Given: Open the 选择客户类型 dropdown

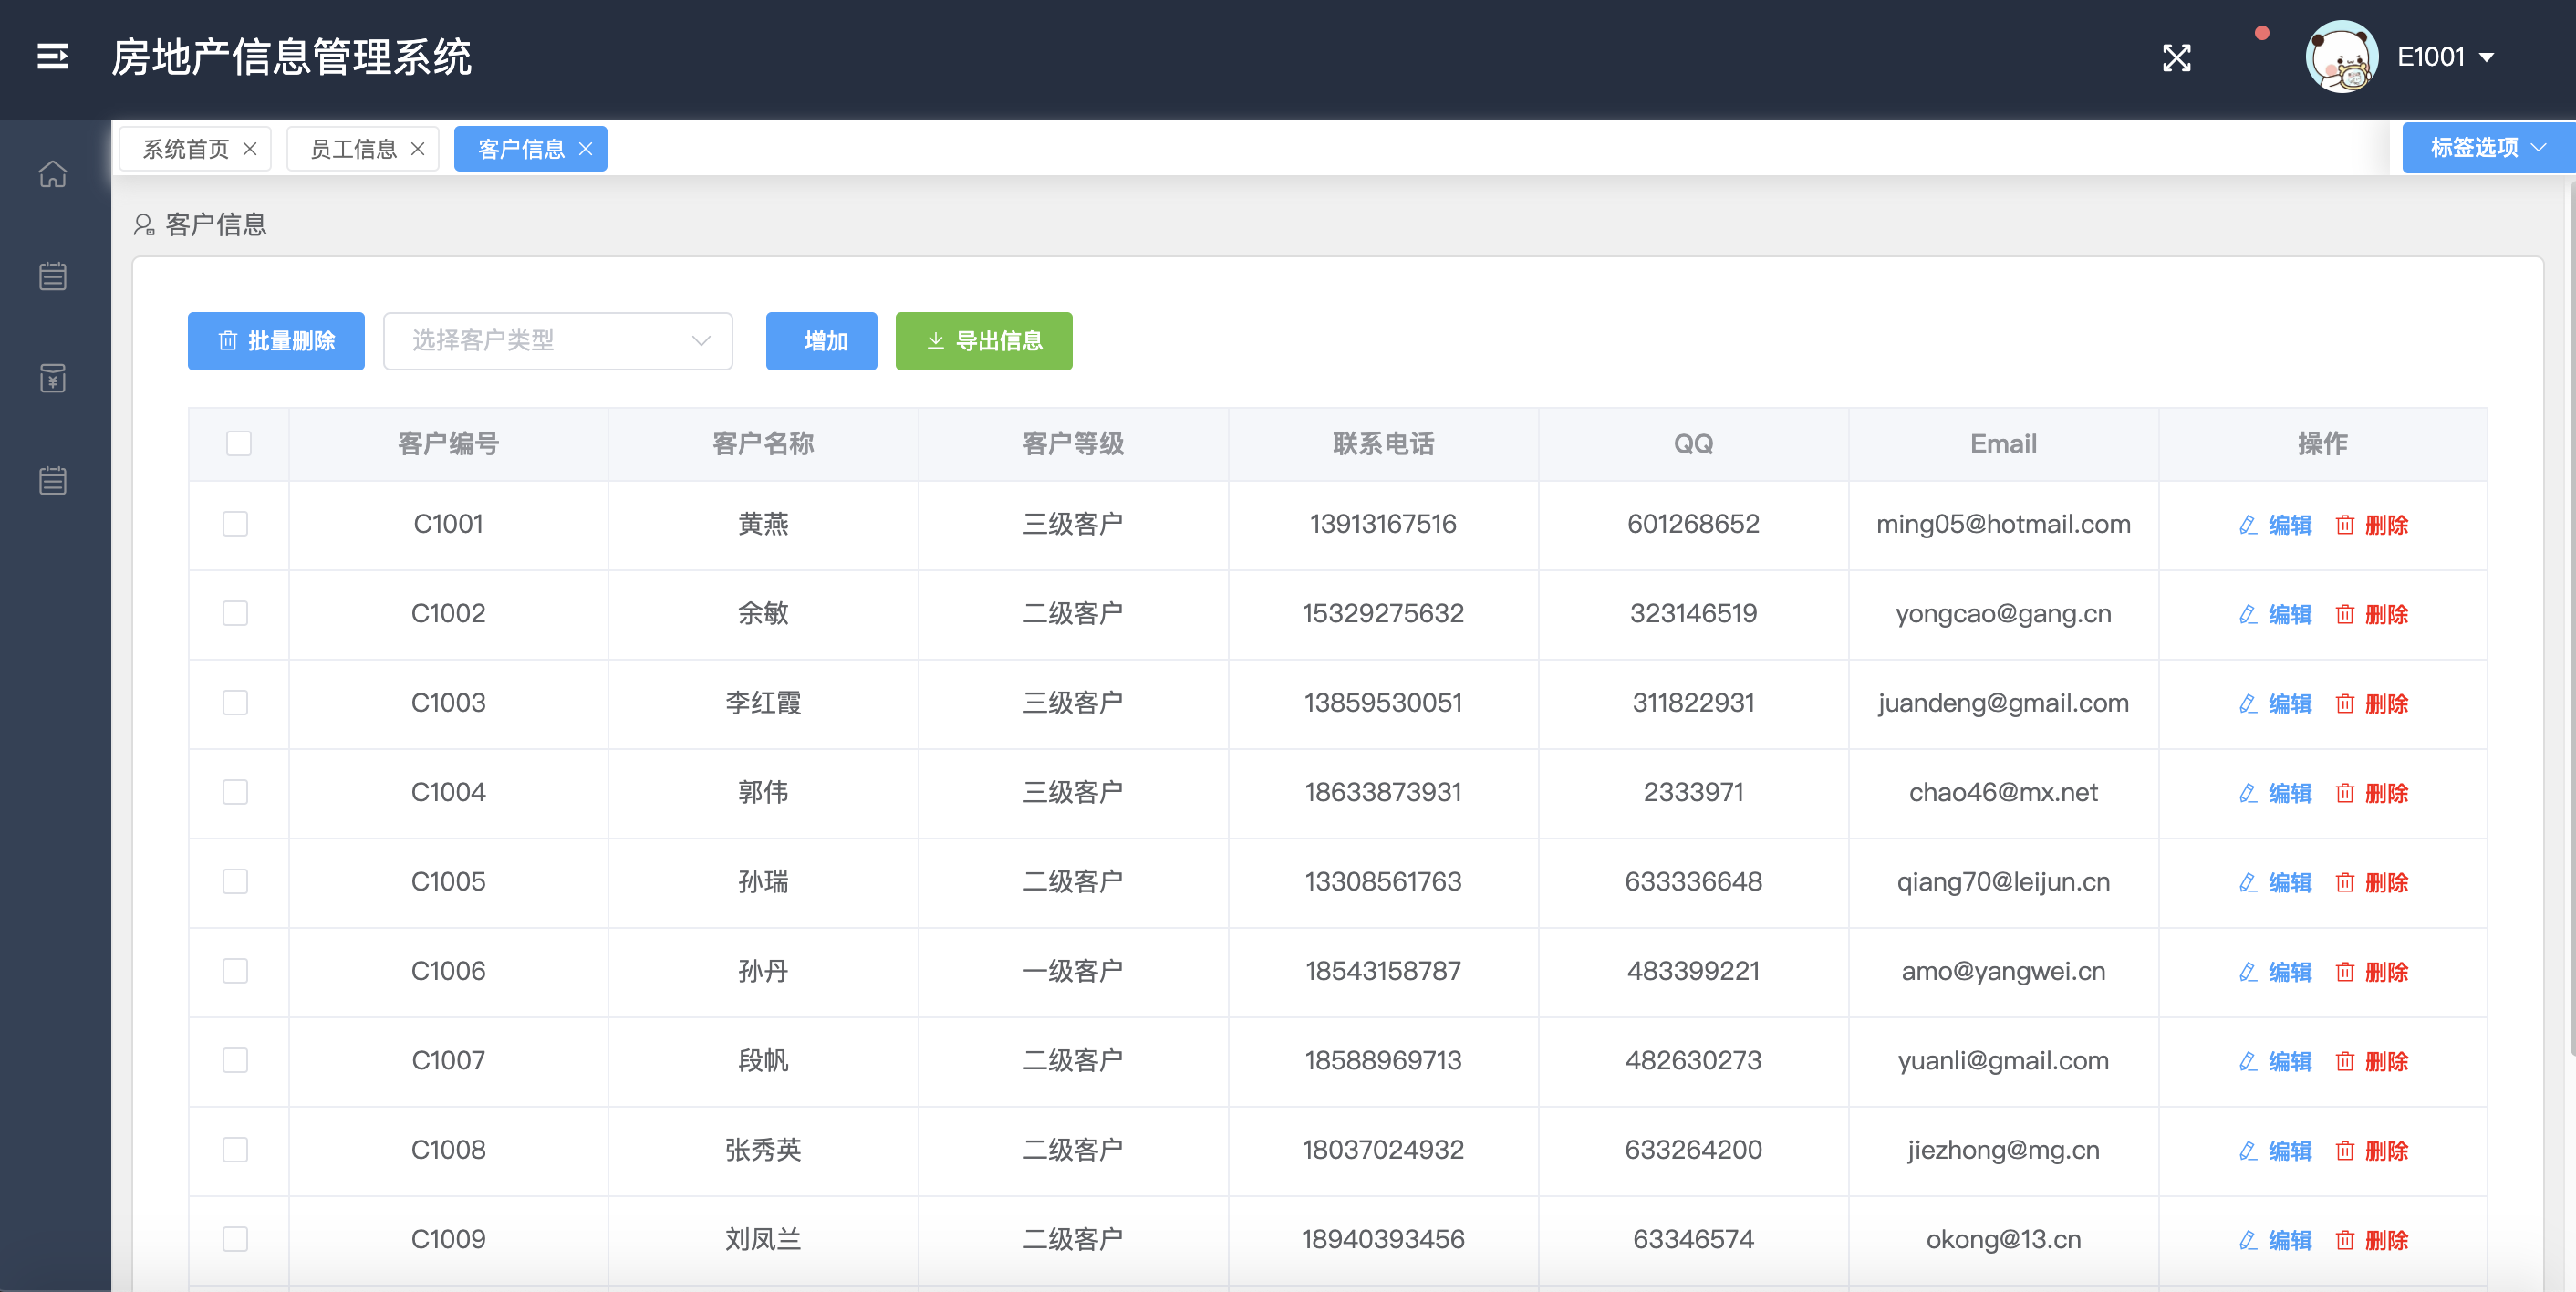Looking at the screenshot, I should tap(557, 341).
